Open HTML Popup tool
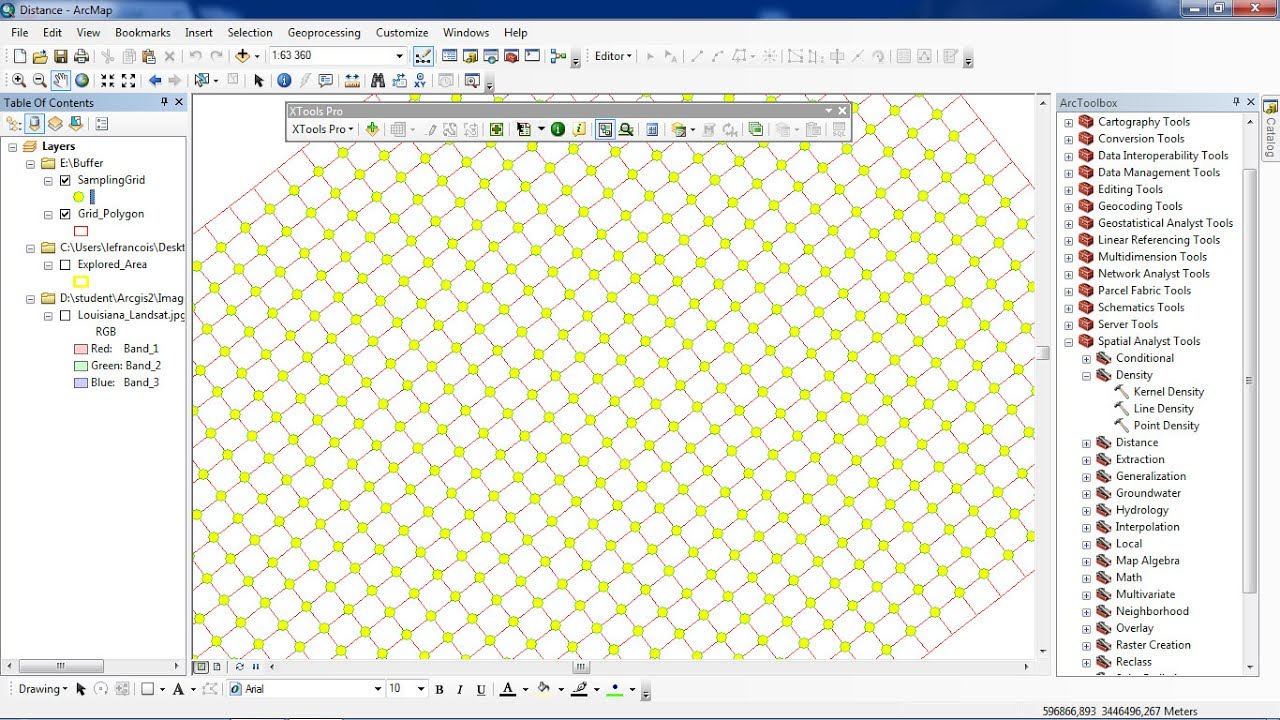The height and width of the screenshot is (720, 1280). click(327, 81)
